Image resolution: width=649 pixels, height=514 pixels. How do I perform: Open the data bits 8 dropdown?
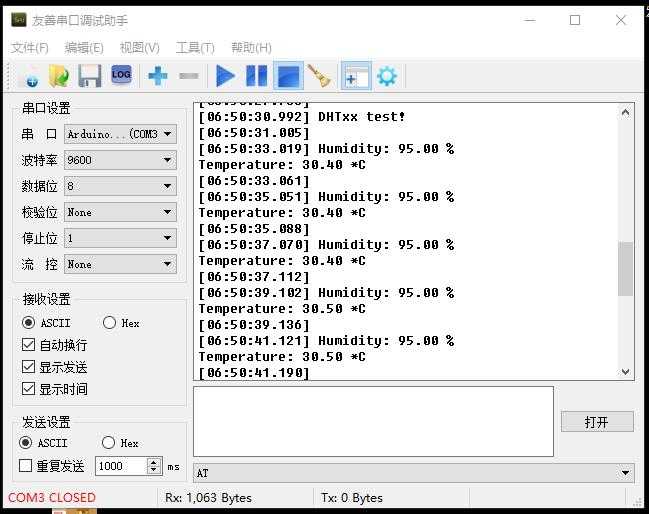[120, 186]
